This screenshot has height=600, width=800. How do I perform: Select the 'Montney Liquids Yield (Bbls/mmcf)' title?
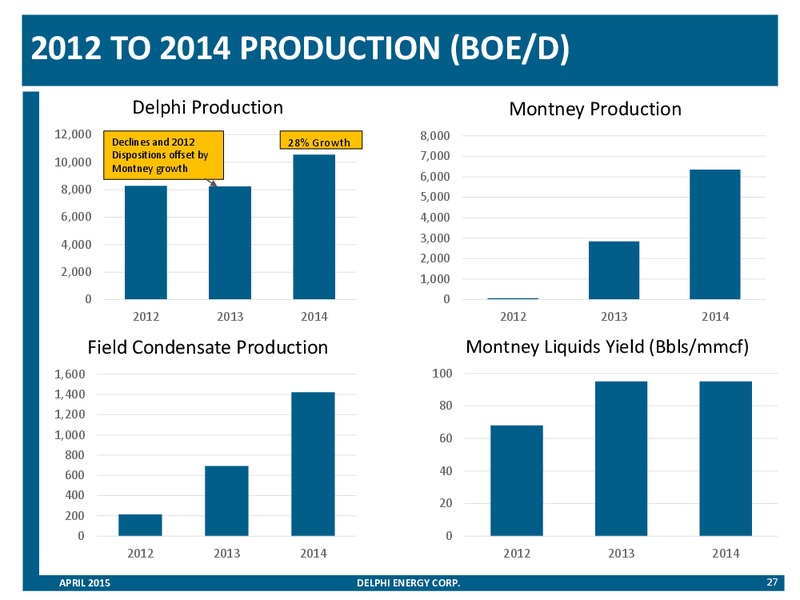coord(607,347)
